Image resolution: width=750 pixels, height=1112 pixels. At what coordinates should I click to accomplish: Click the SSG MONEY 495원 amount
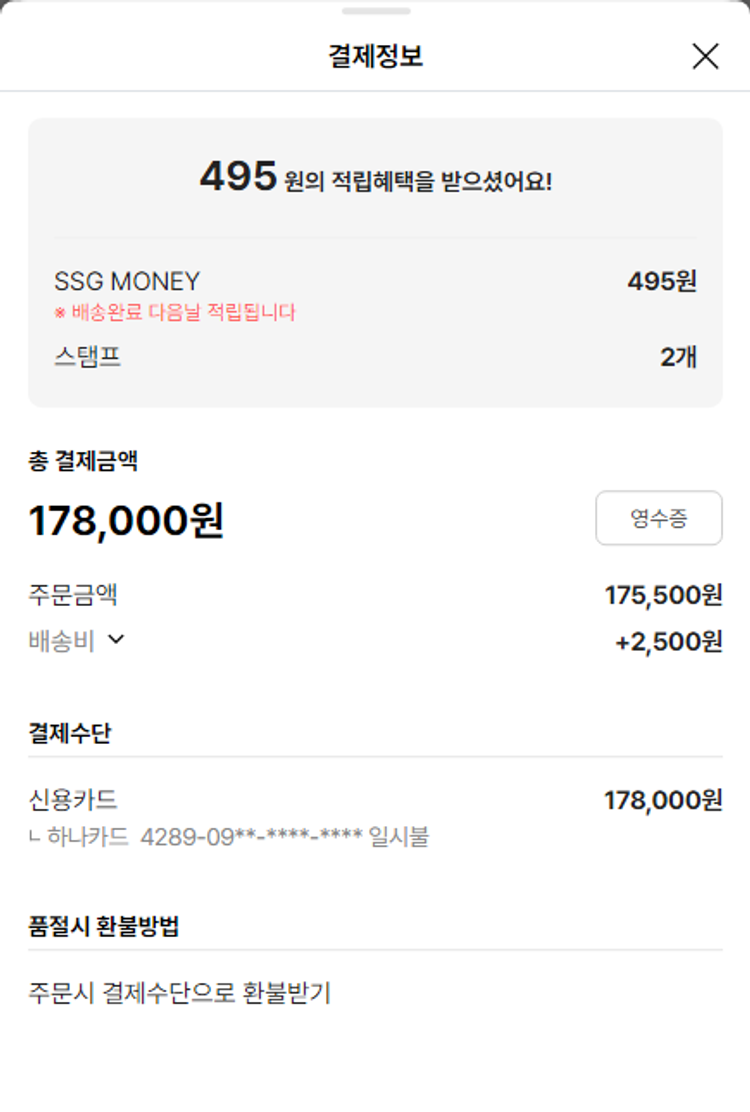(x=661, y=282)
